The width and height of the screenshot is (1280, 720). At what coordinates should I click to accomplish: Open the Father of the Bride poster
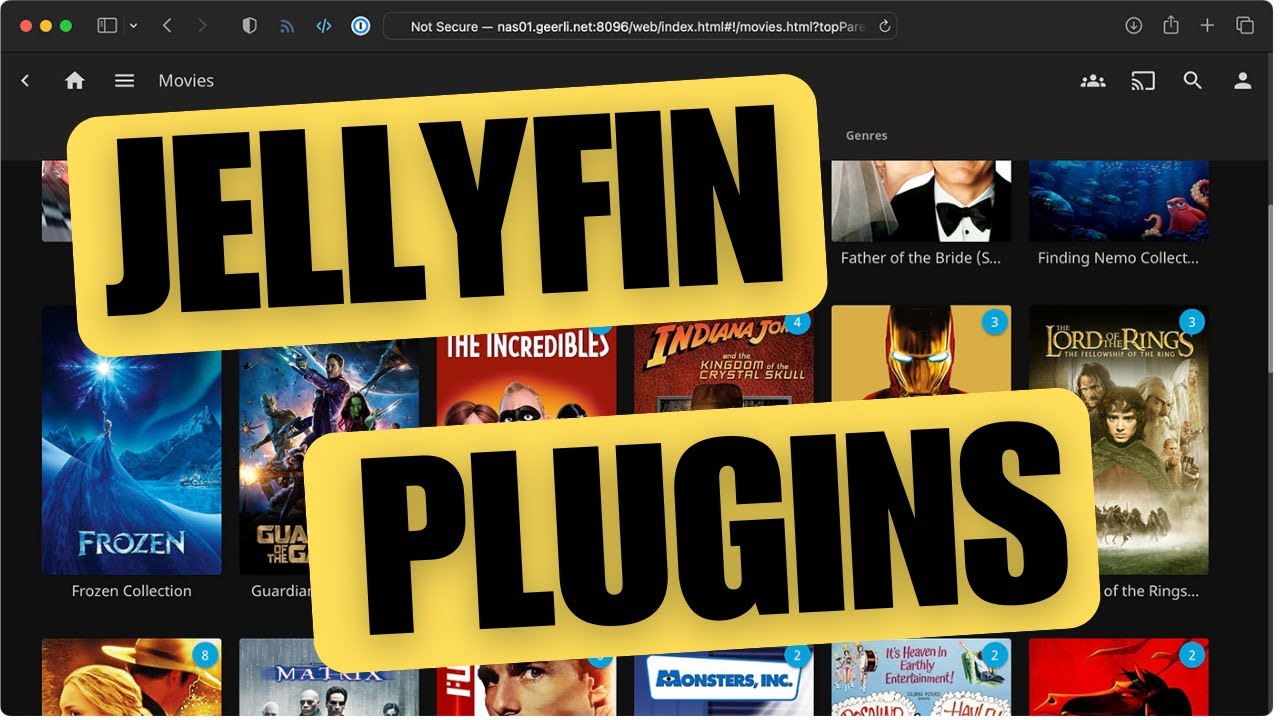pyautogui.click(x=921, y=200)
